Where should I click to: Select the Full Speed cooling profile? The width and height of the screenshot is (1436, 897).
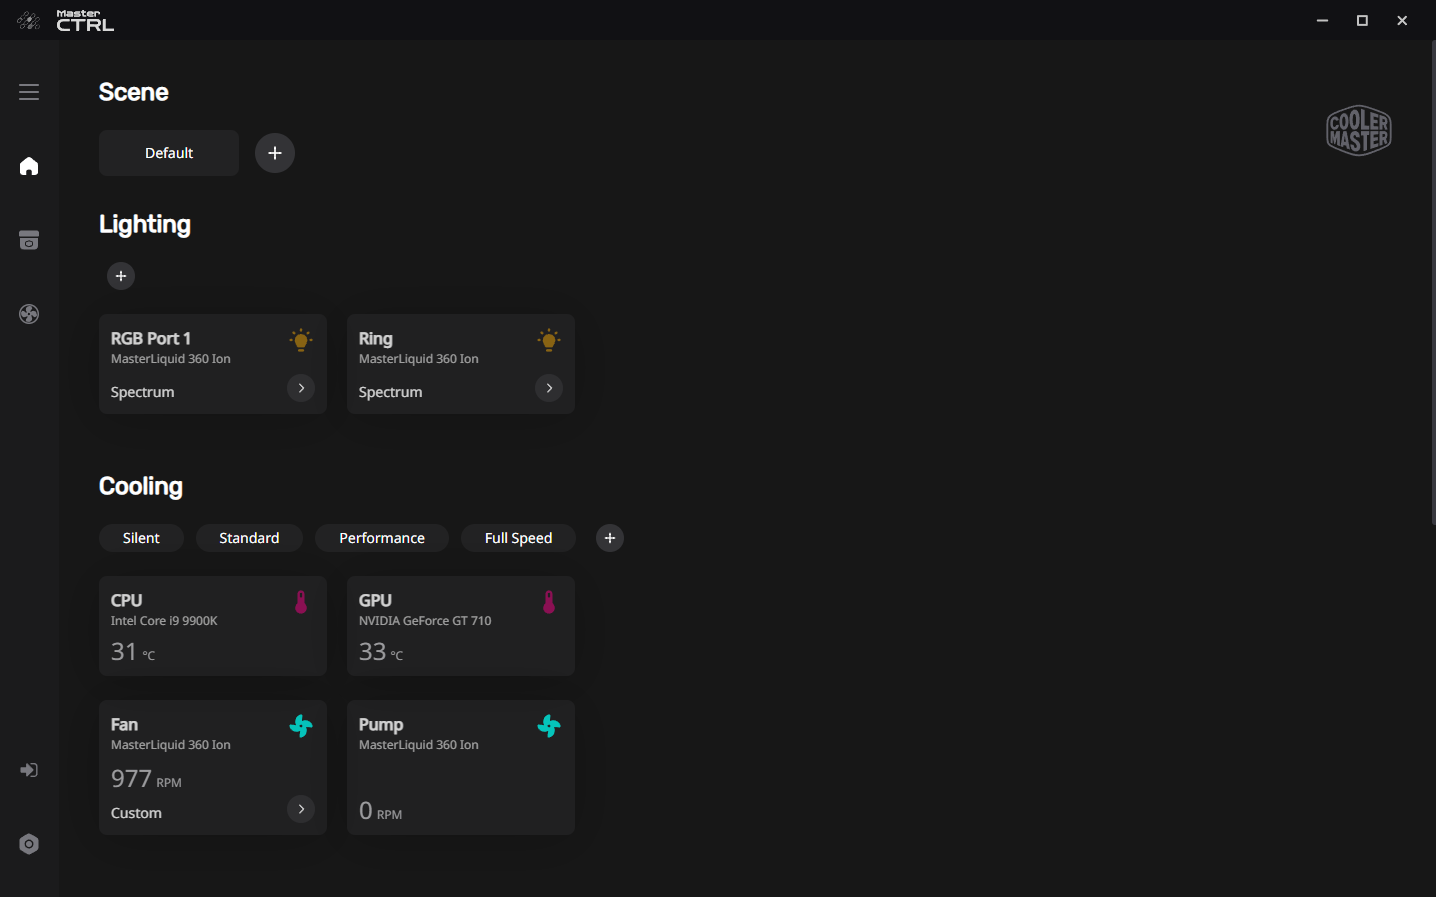point(518,538)
